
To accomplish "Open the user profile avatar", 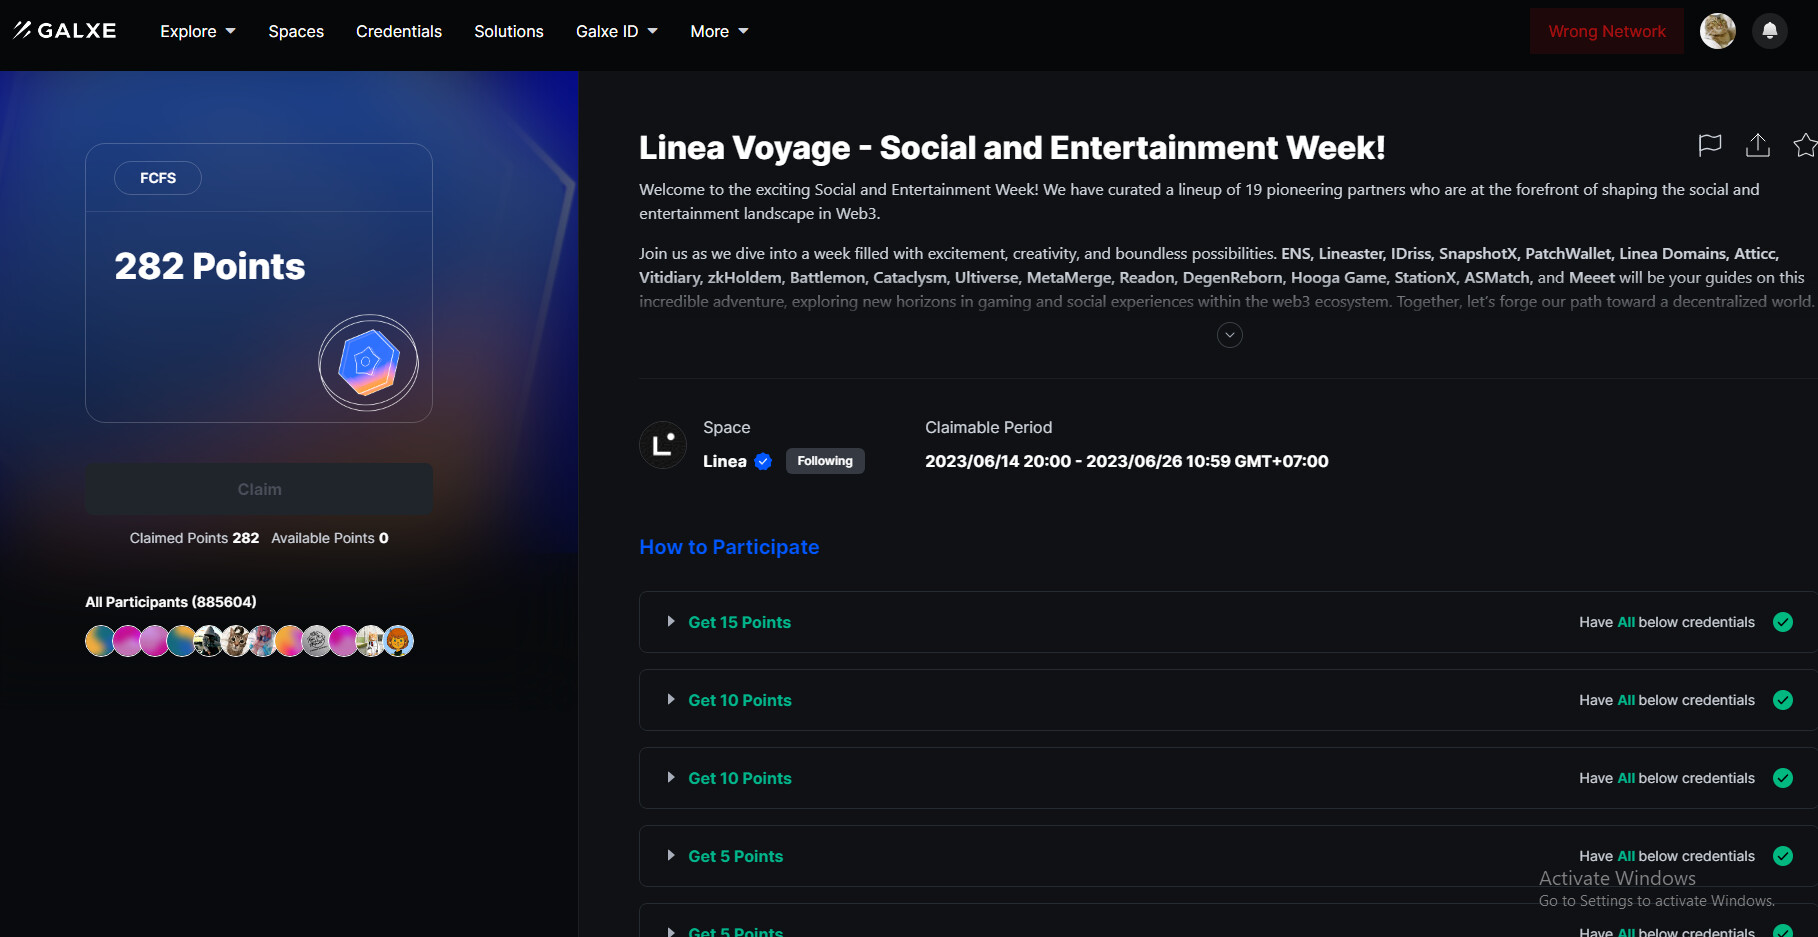I will [1718, 31].
